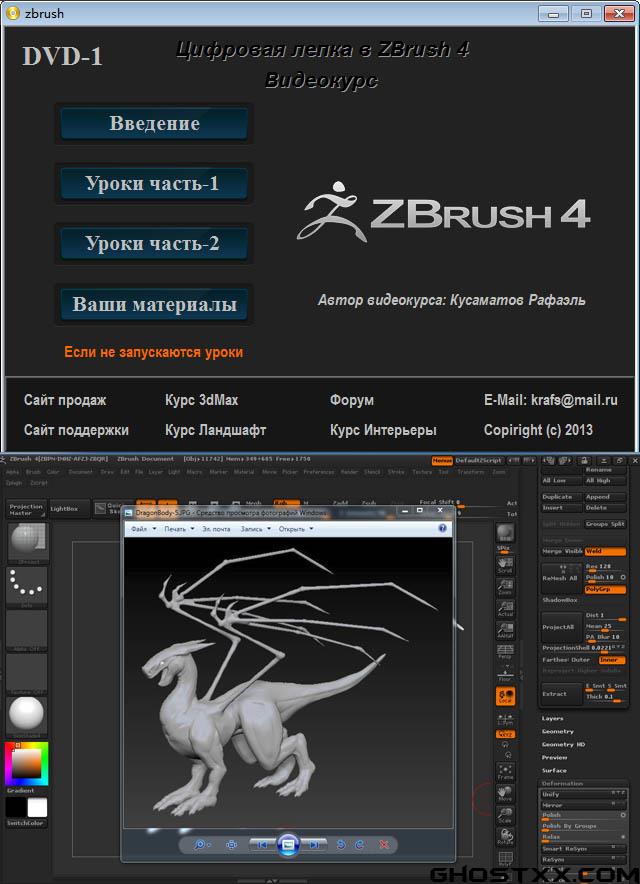The height and width of the screenshot is (884, 640).
Task: Click the Duplicate subtool button
Action: [562, 497]
